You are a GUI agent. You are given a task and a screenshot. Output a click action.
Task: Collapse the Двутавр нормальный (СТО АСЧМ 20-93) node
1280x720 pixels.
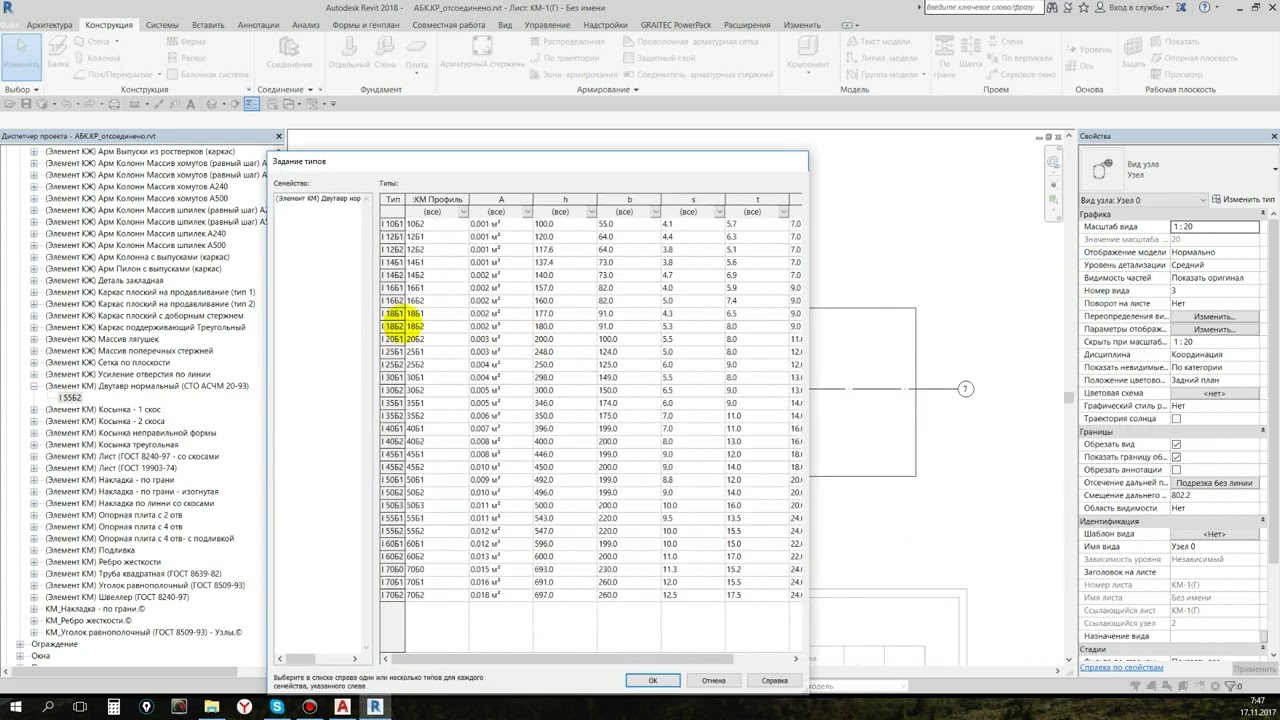[x=33, y=386]
